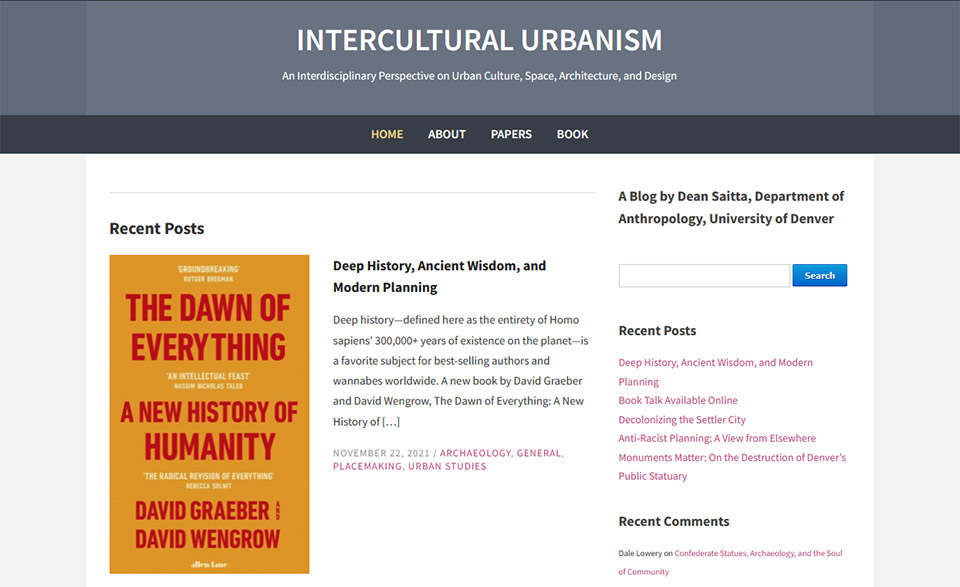The width and height of the screenshot is (960, 587).
Task: Read Decolonizing the Settler City post
Action: [x=682, y=419]
